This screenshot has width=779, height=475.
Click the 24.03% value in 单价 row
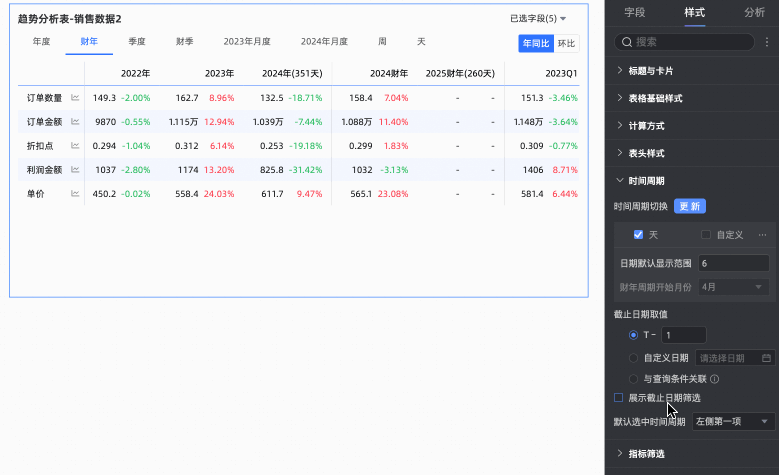point(219,194)
